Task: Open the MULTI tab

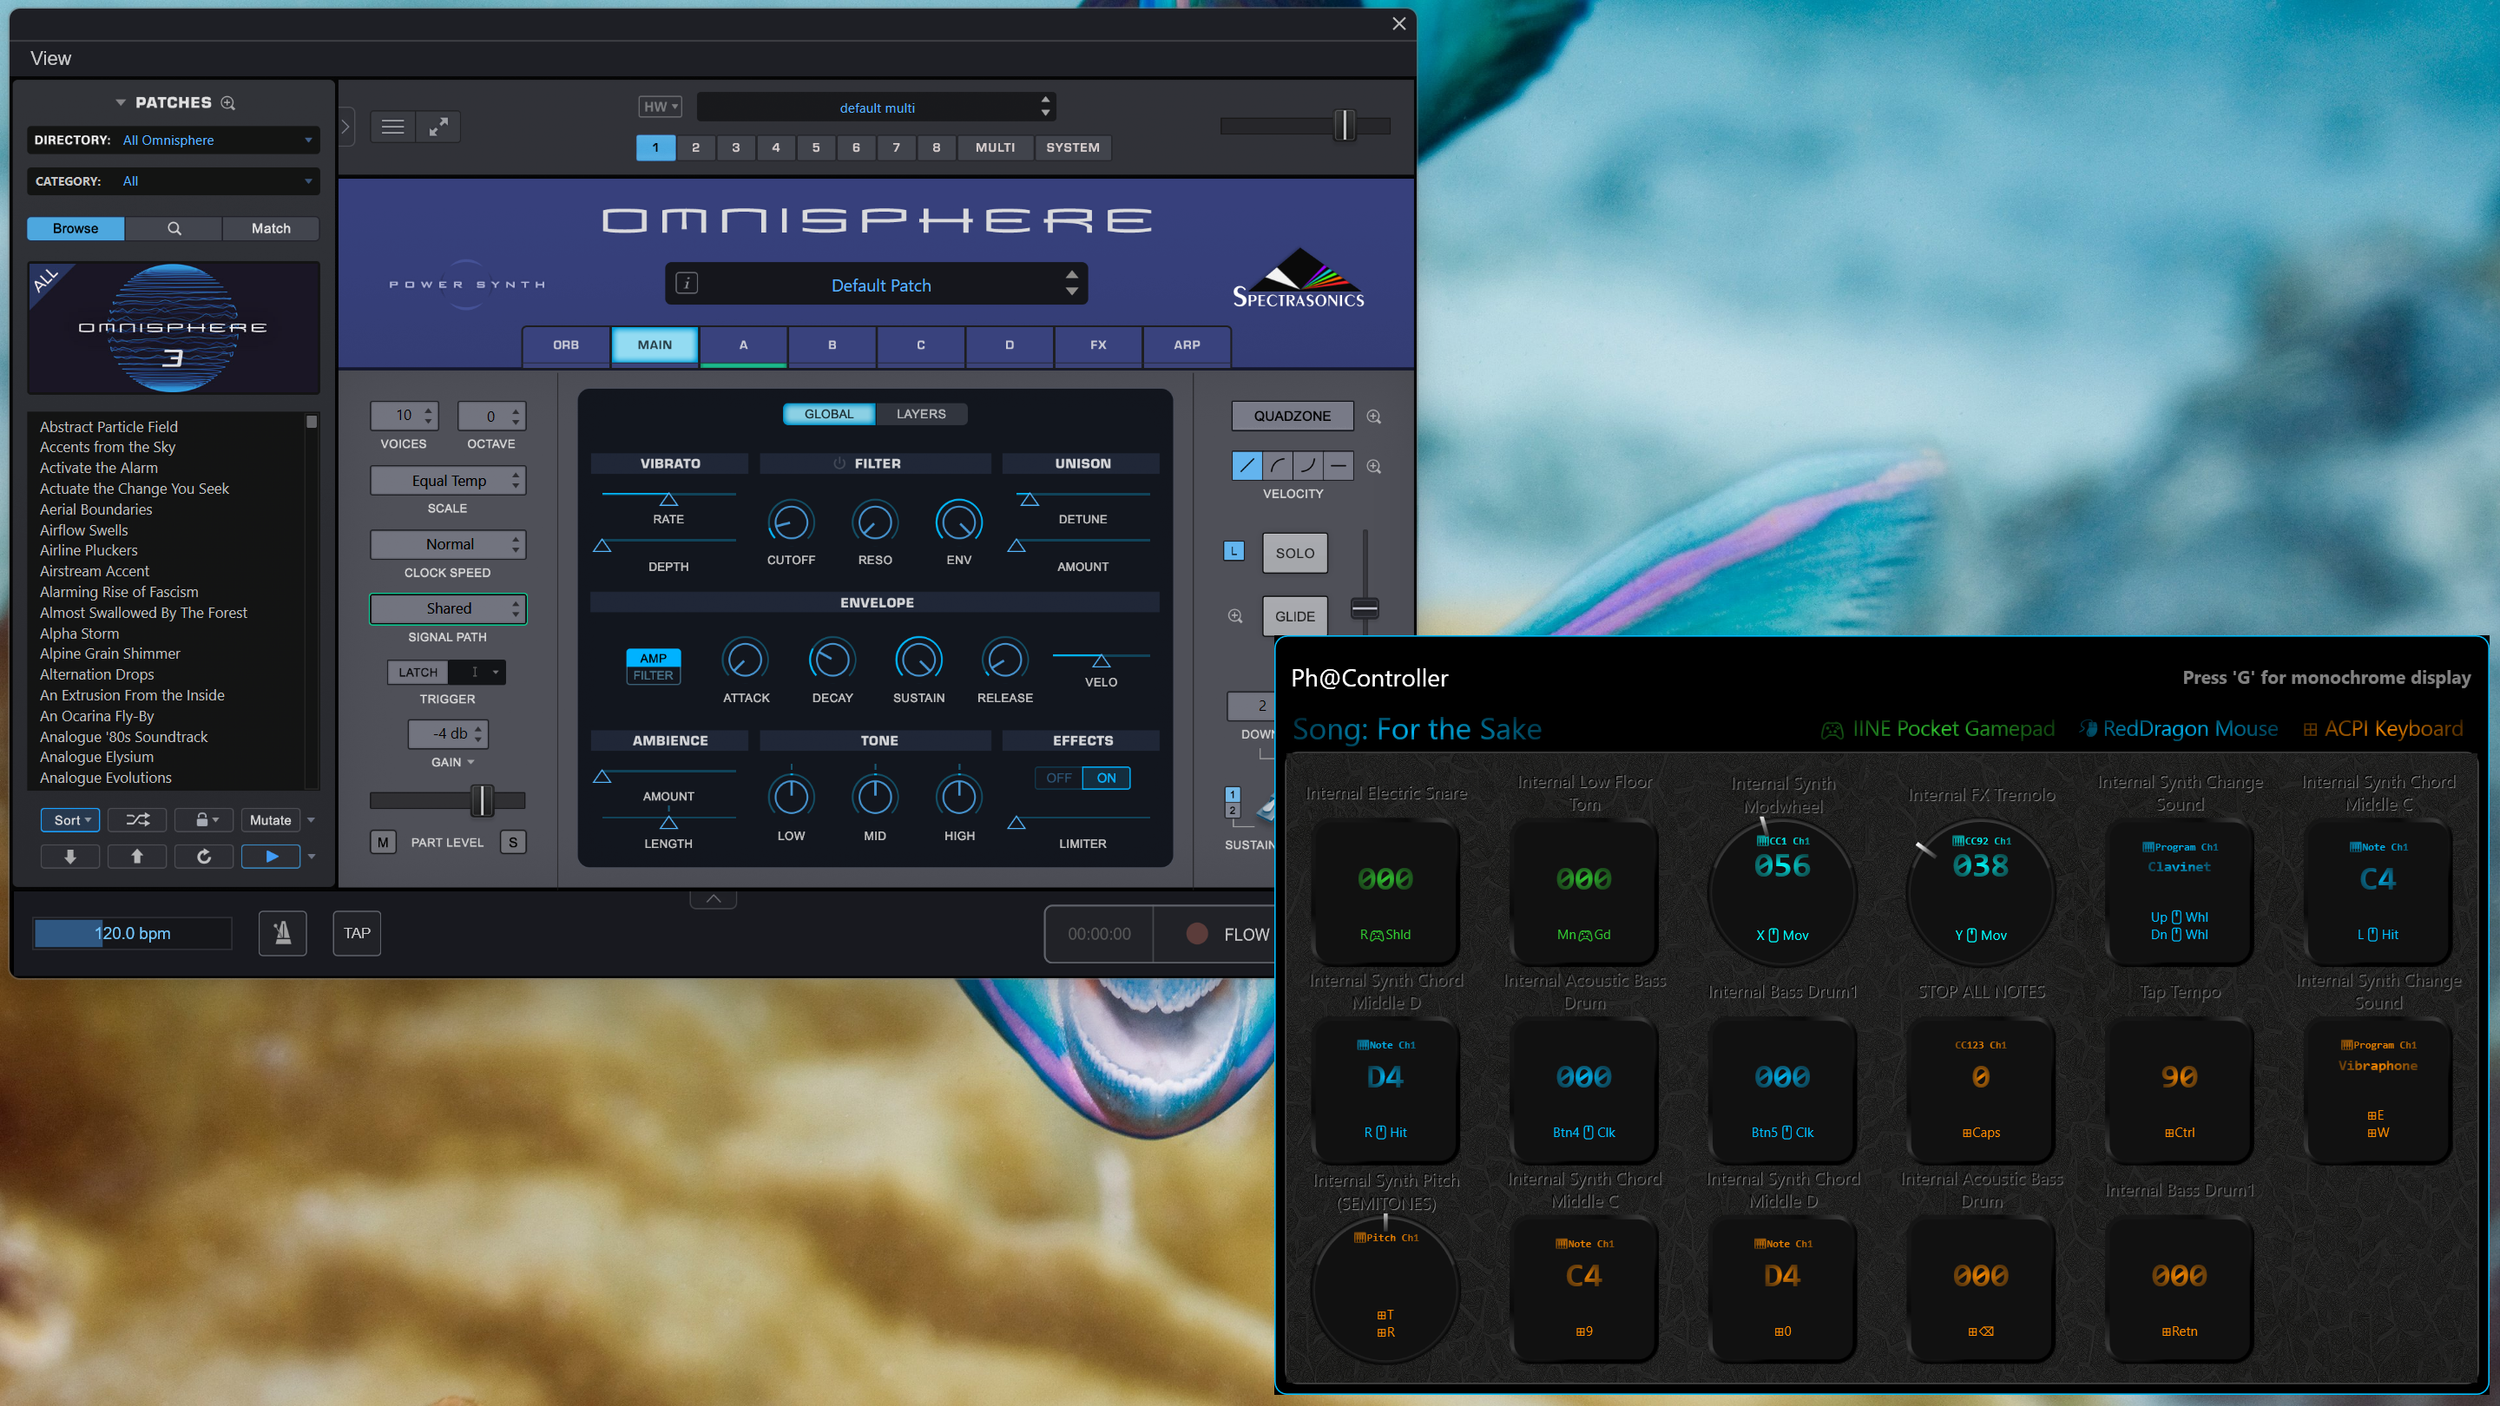Action: click(x=995, y=148)
